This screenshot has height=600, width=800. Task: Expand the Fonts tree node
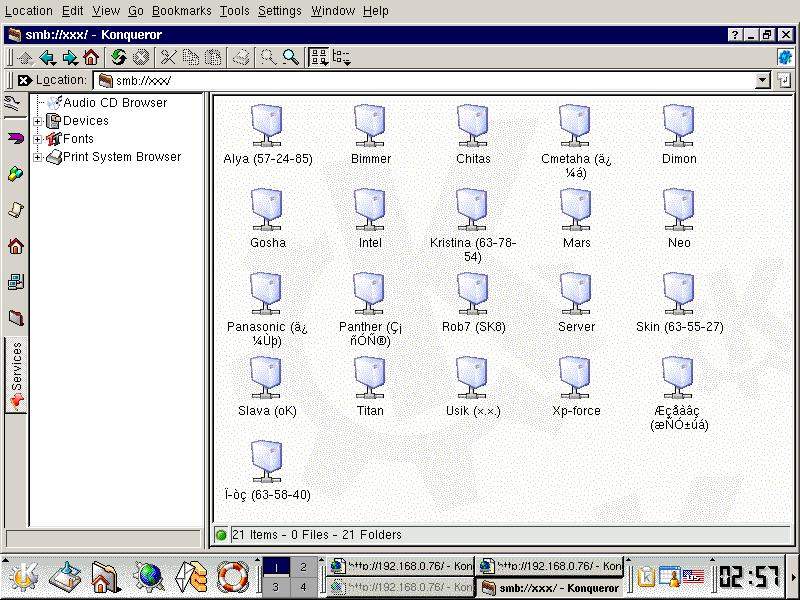pyautogui.click(x=38, y=139)
